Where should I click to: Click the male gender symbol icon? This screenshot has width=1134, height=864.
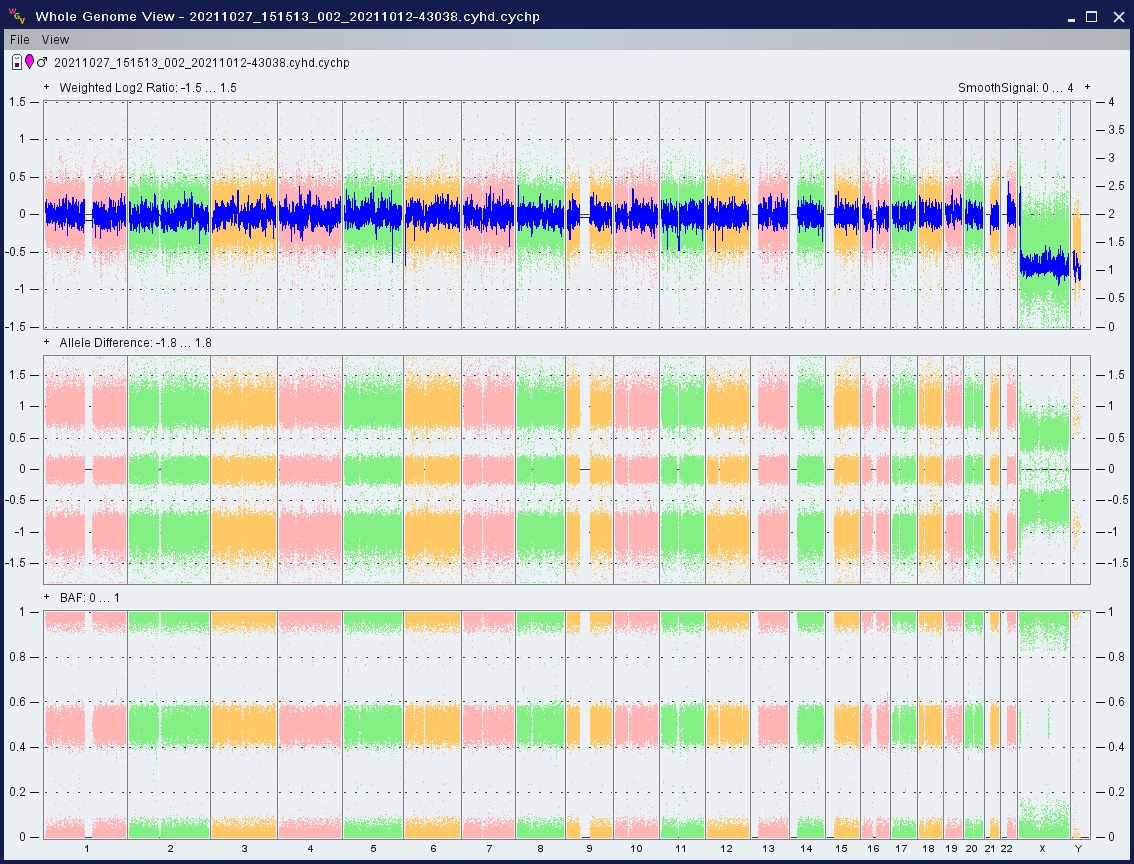42,62
